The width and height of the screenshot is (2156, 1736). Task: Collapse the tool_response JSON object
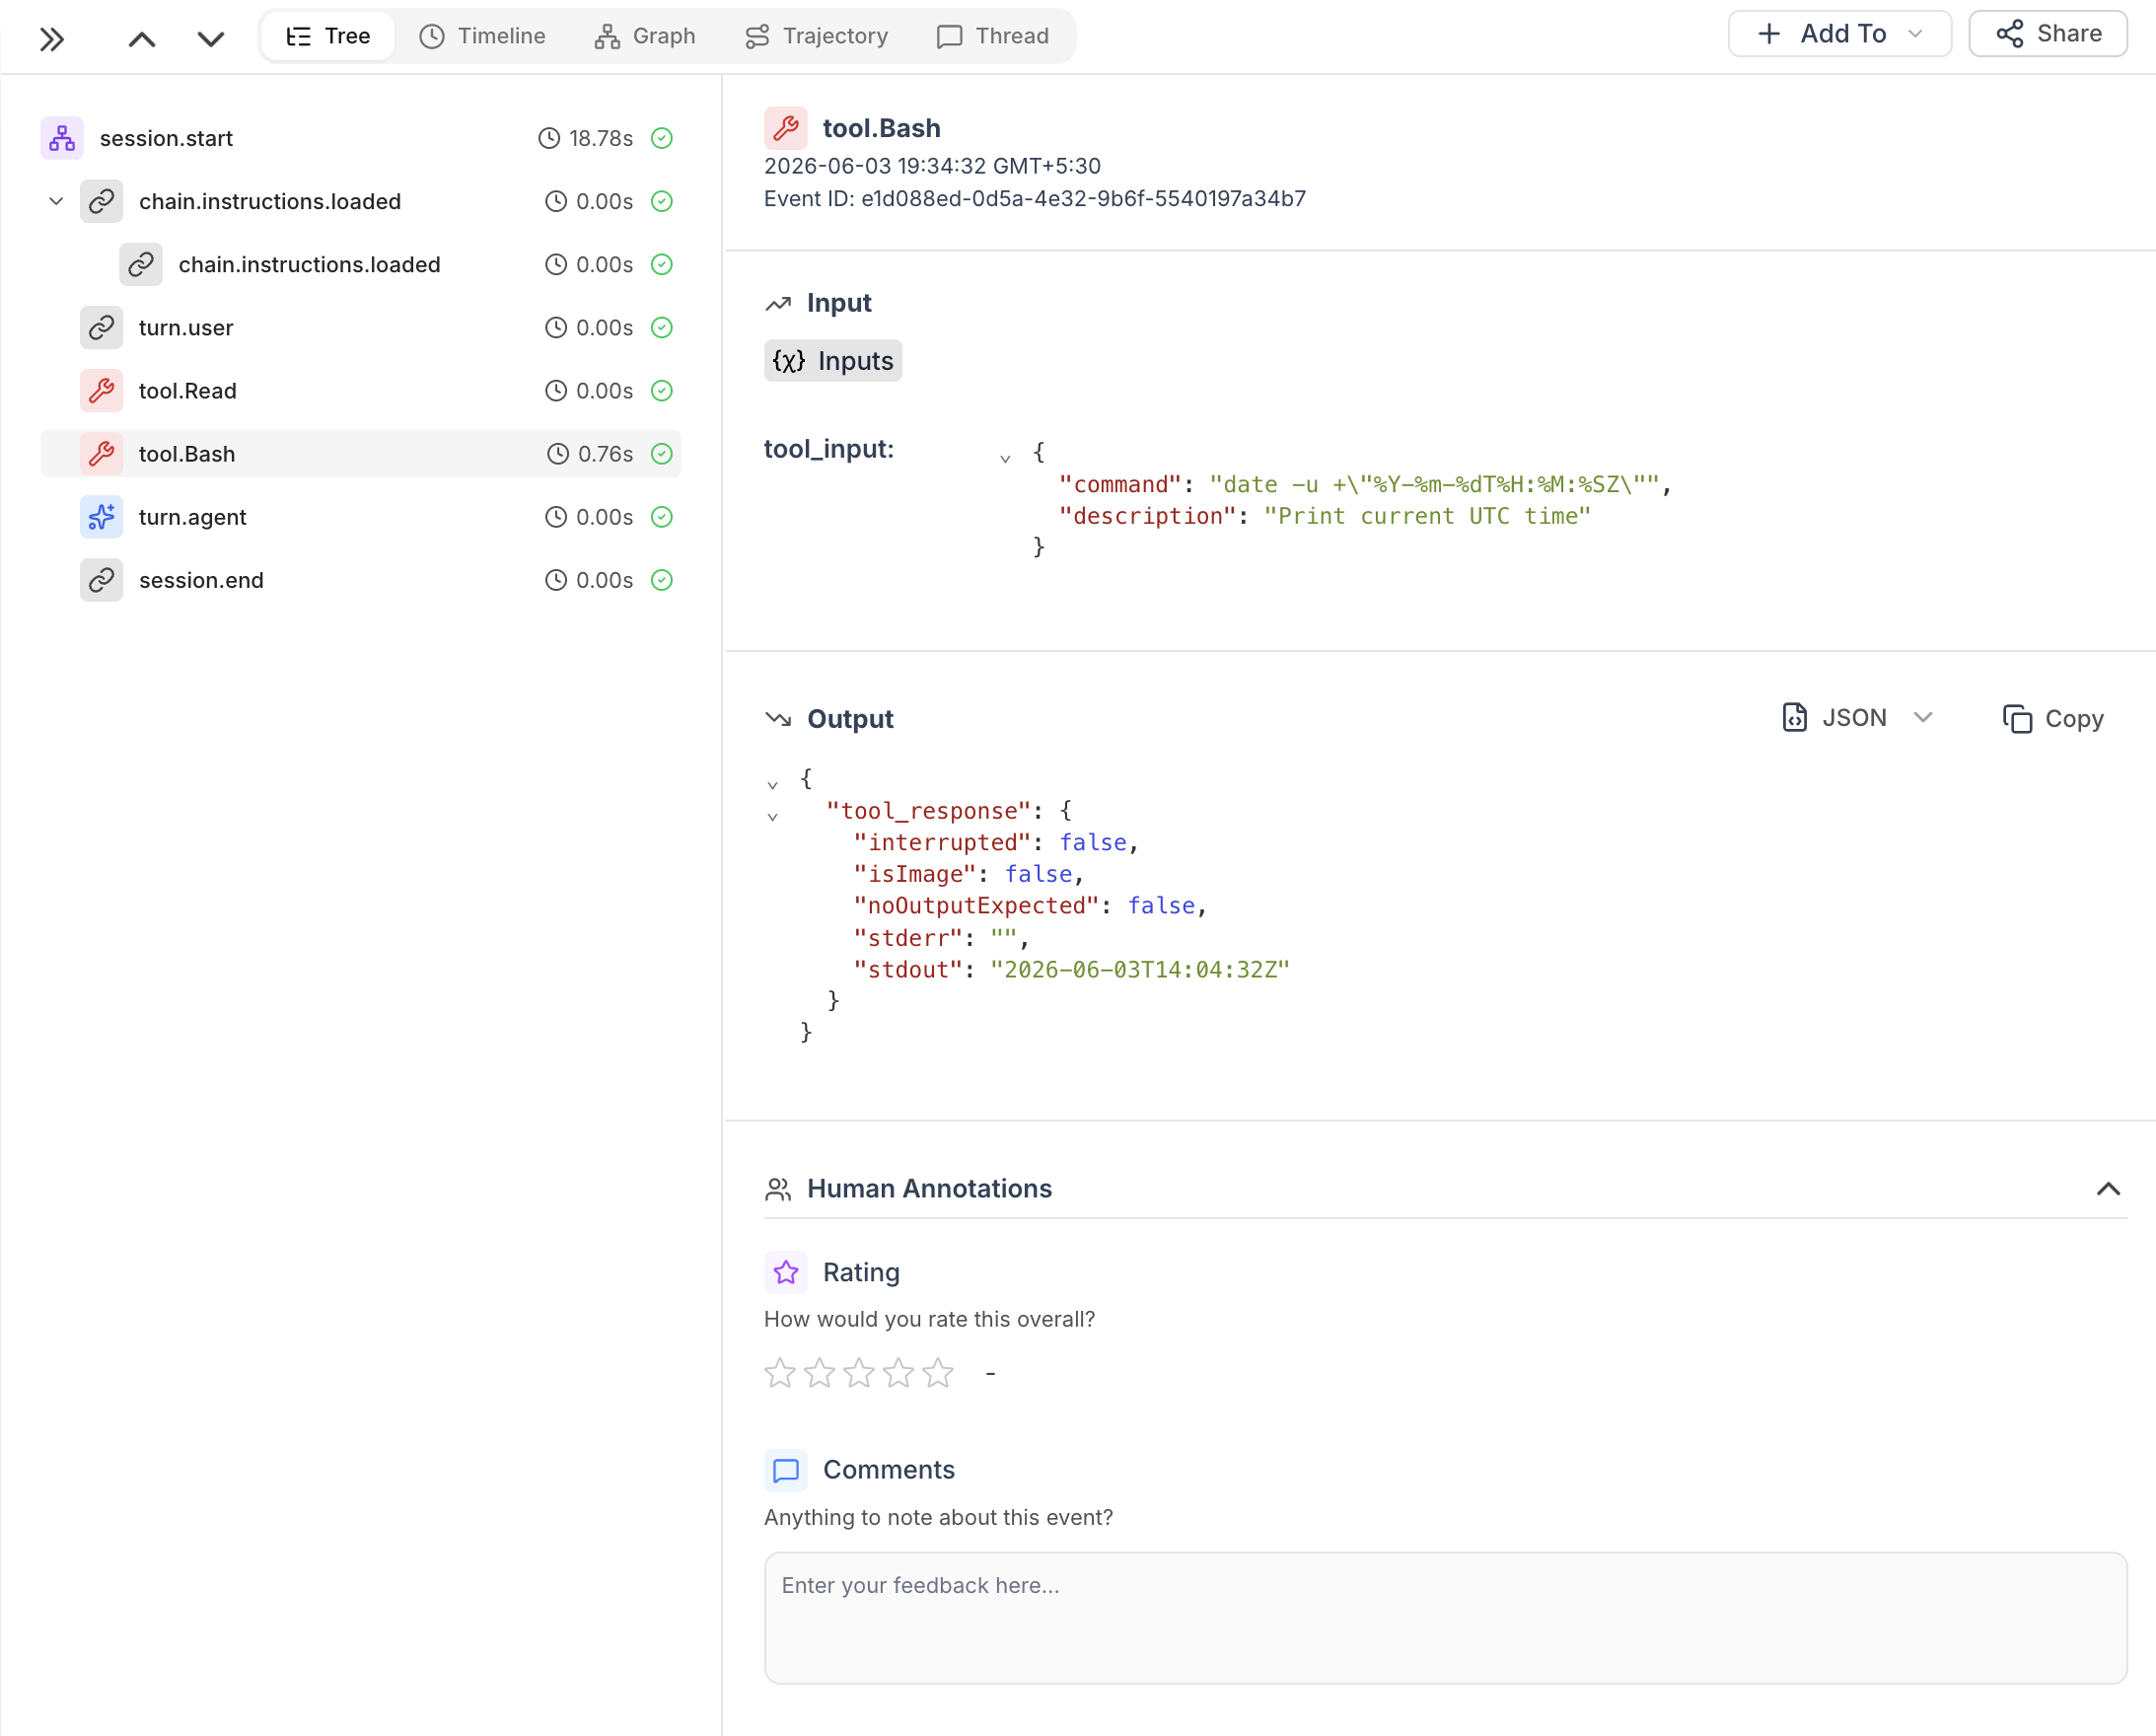point(772,817)
